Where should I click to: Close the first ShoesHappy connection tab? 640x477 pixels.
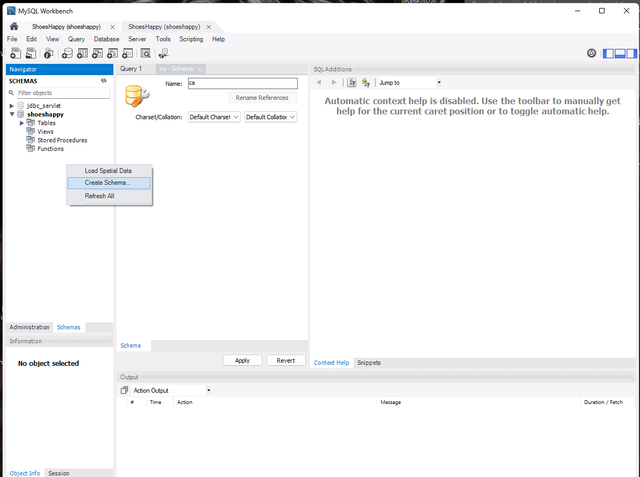coord(113,27)
